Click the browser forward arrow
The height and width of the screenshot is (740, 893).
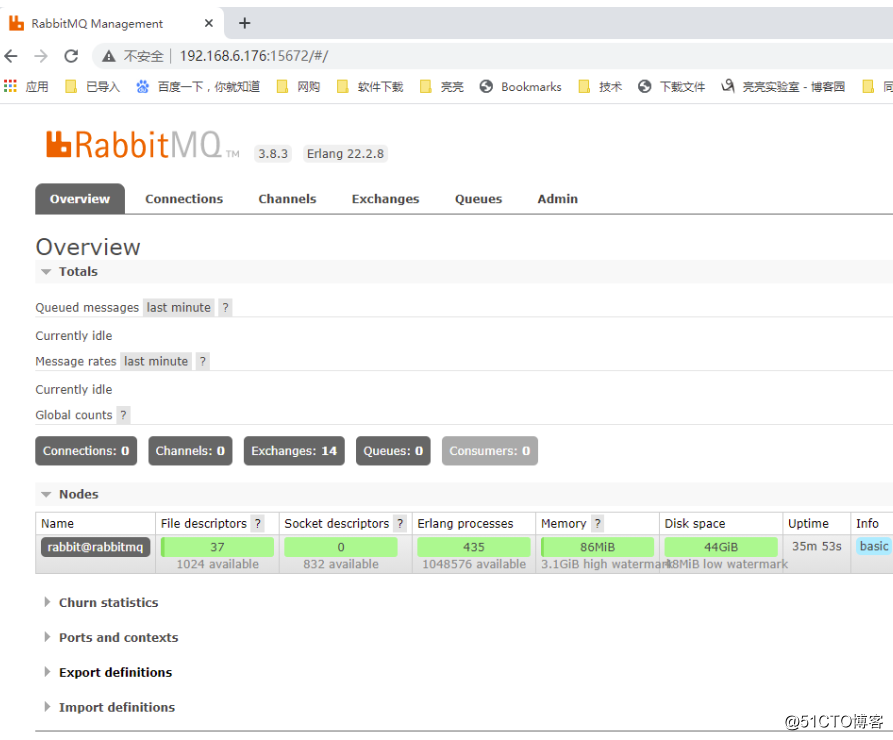click(x=41, y=56)
